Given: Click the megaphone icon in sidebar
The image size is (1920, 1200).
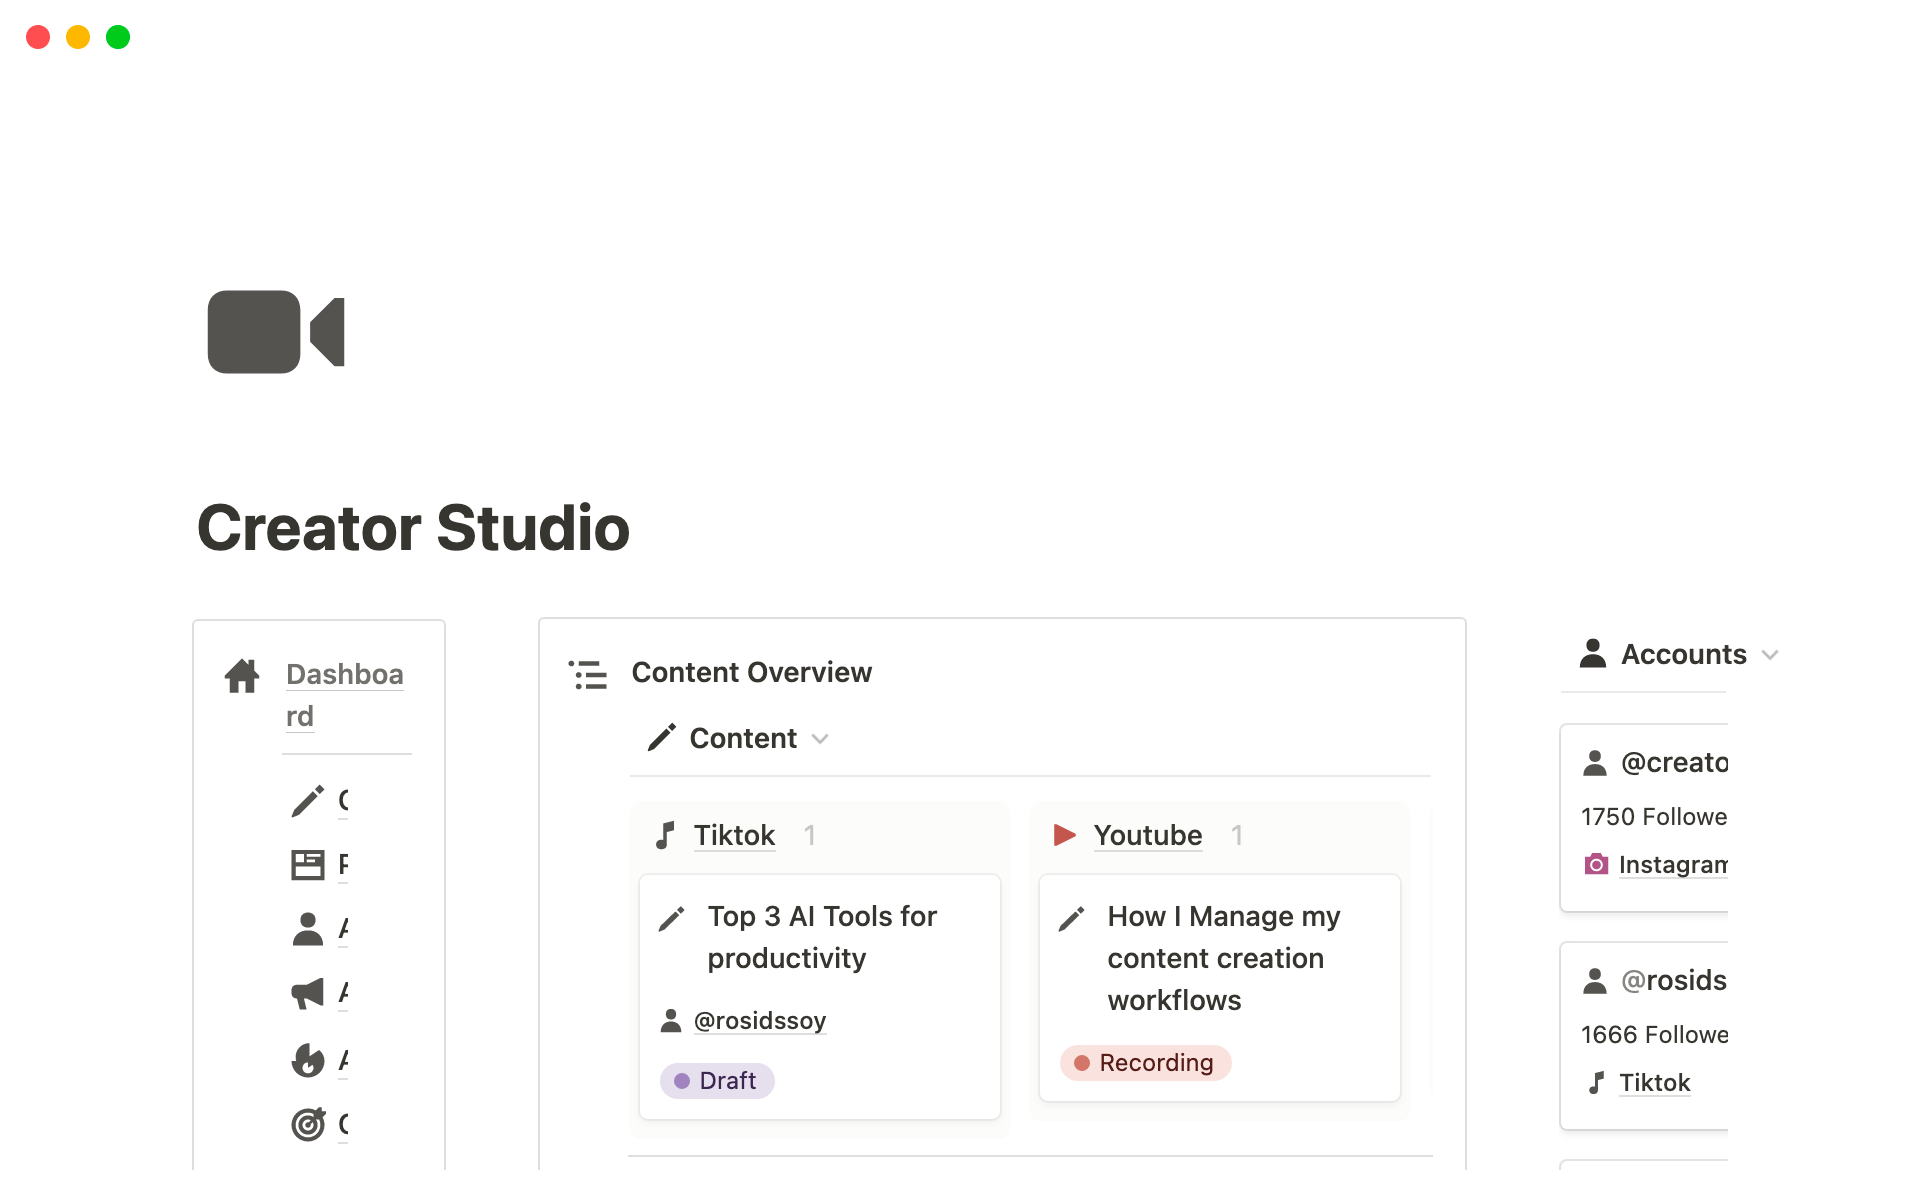Looking at the screenshot, I should (x=308, y=992).
